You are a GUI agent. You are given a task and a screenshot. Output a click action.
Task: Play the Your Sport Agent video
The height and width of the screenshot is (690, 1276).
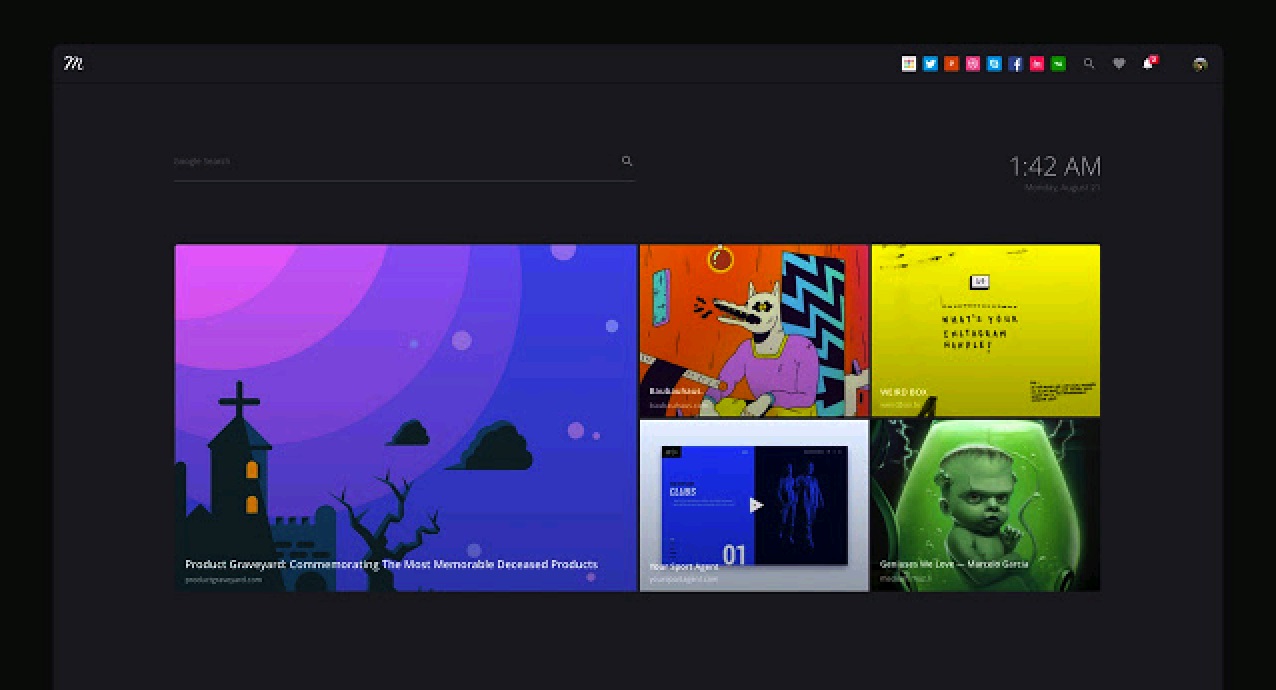coord(756,506)
